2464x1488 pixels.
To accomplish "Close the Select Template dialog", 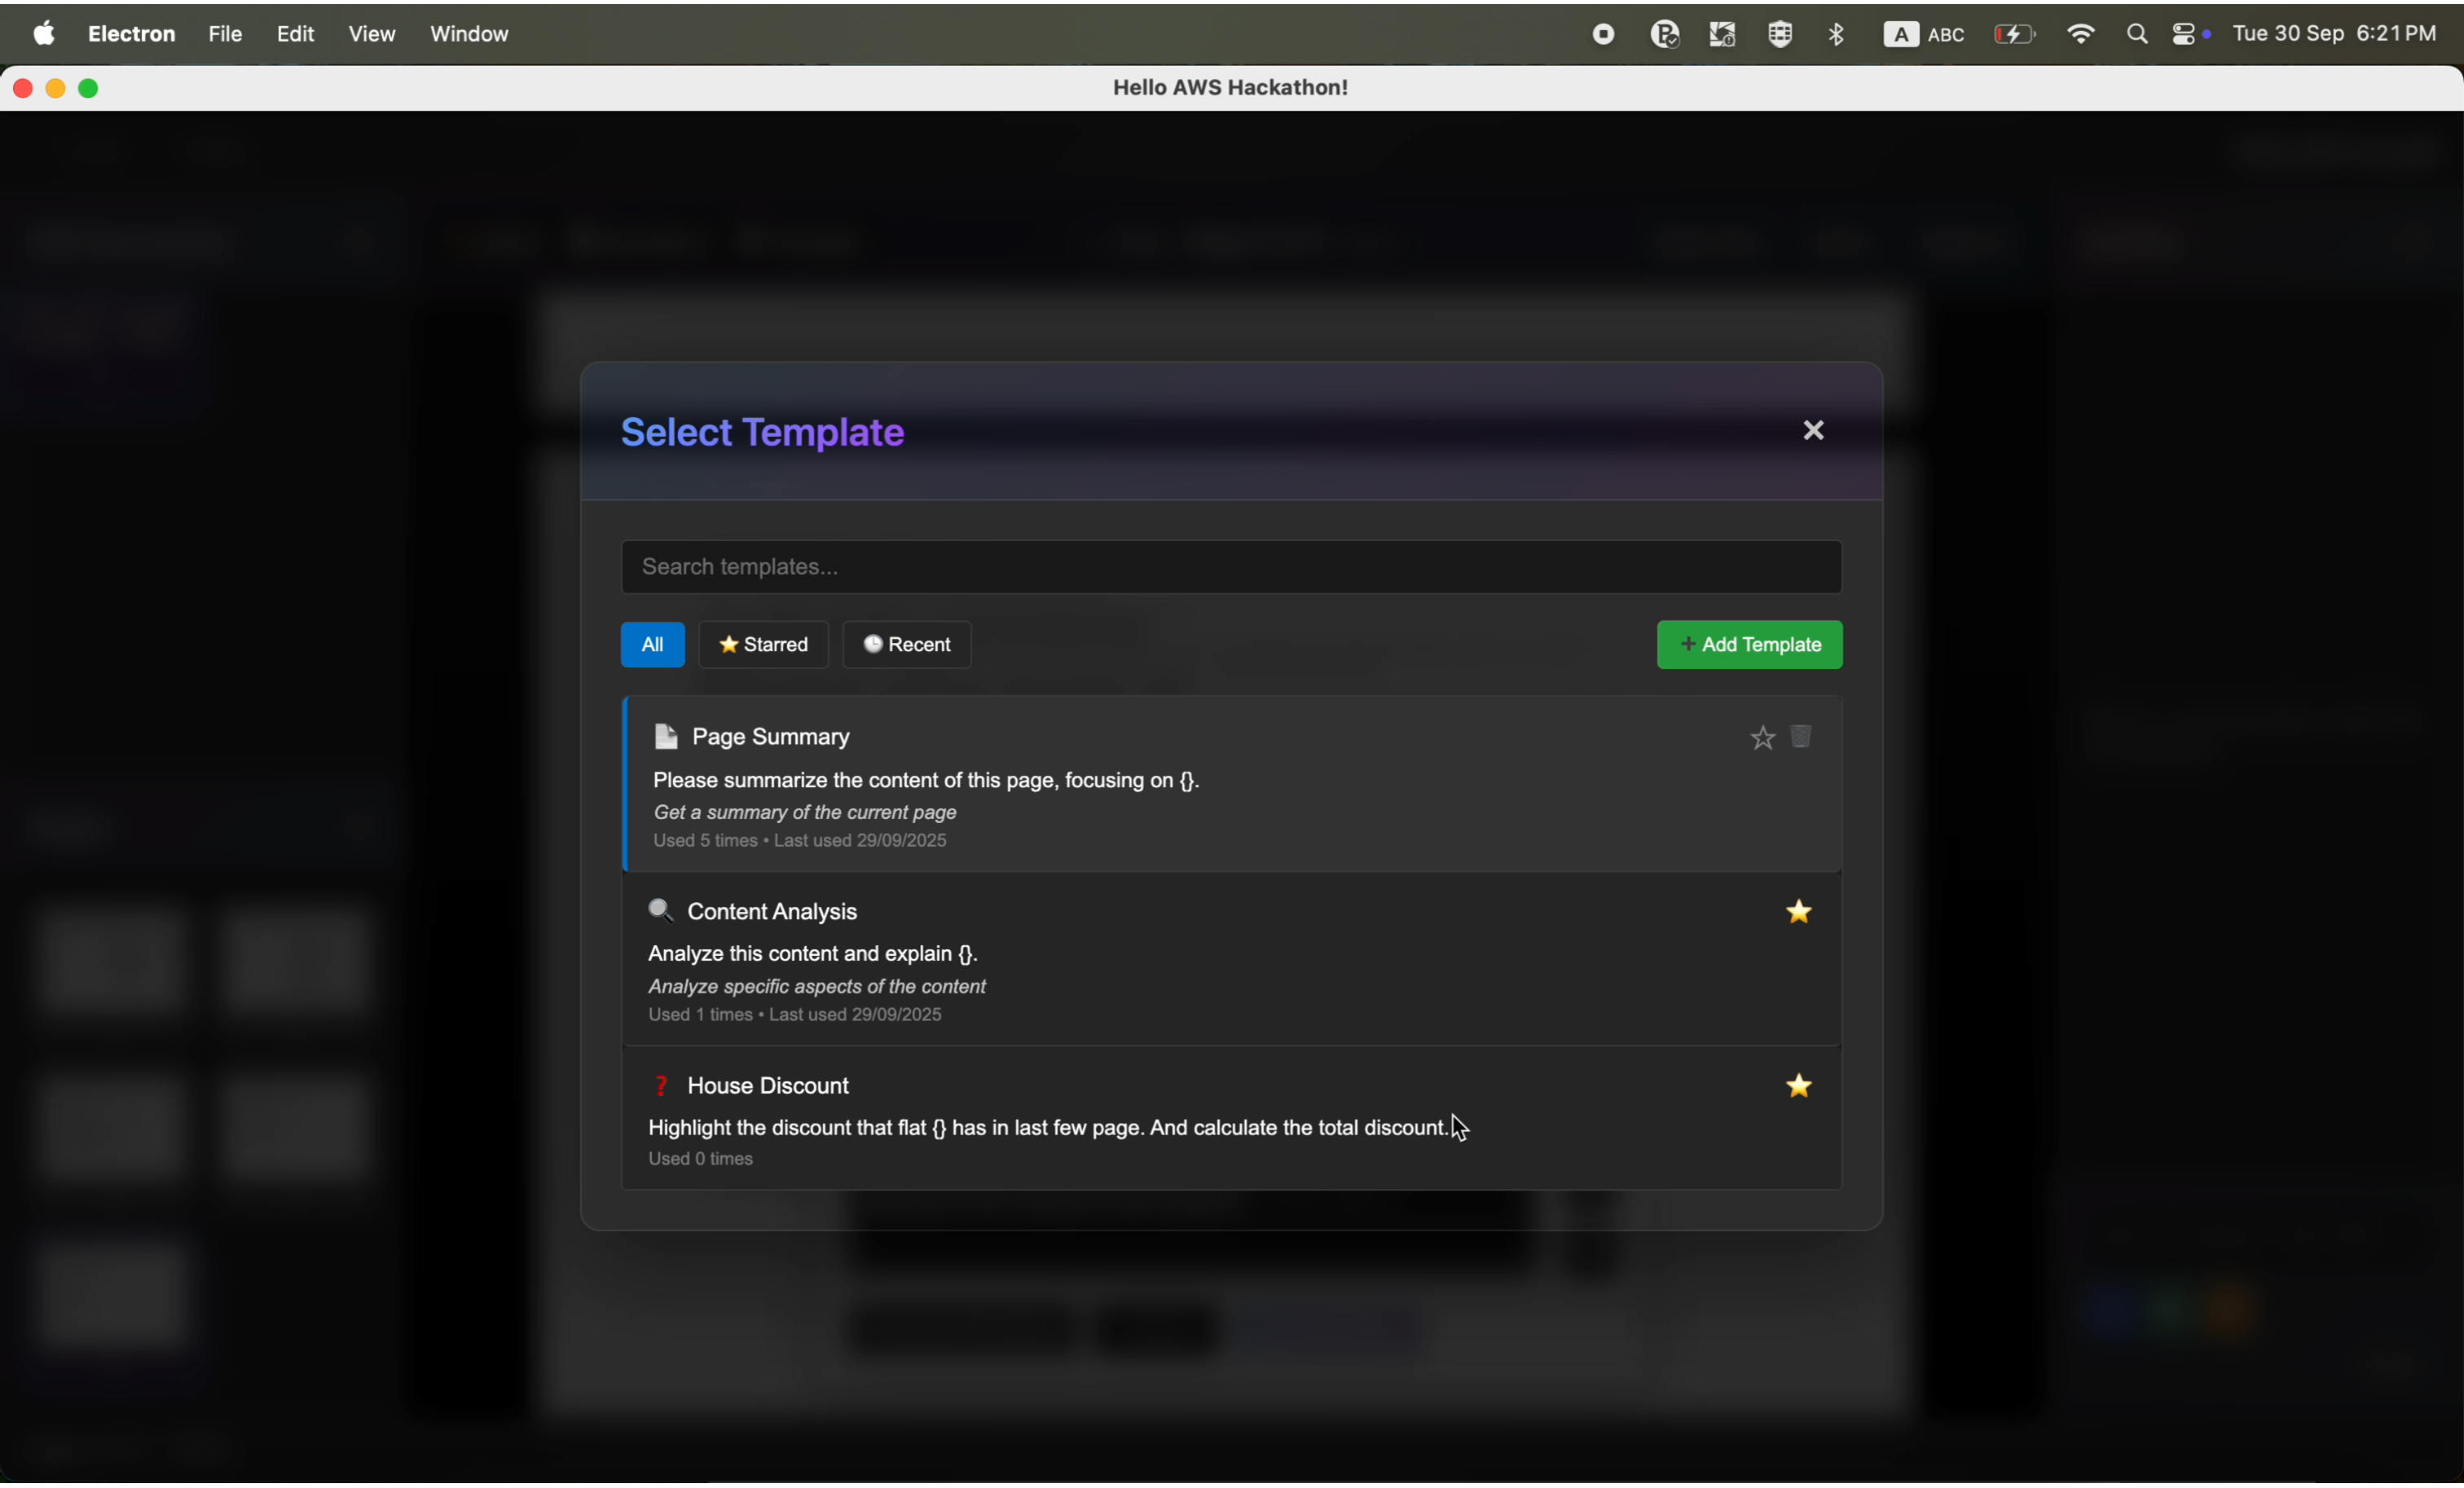I will pyautogui.click(x=1813, y=431).
